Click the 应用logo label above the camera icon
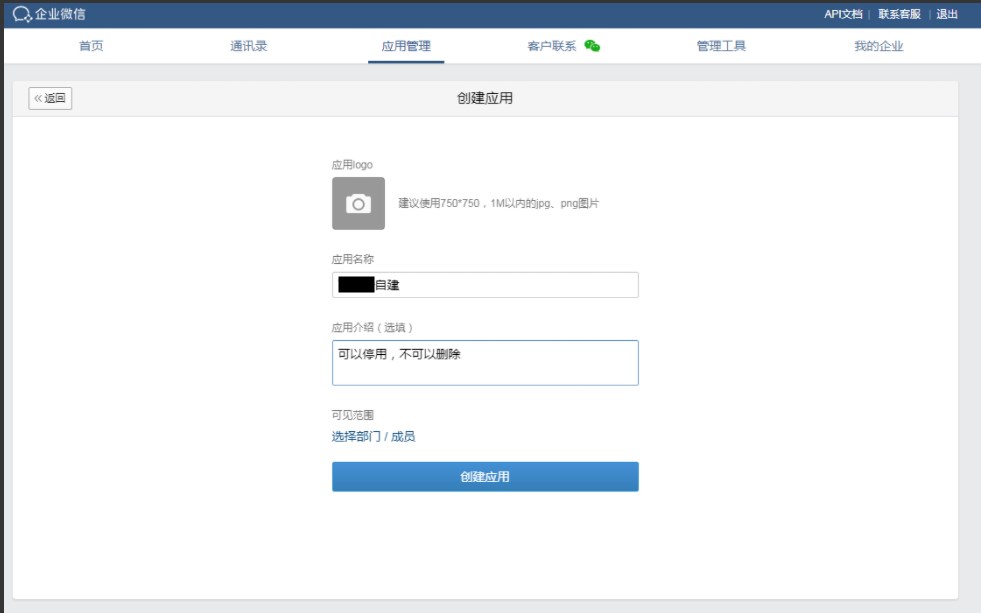This screenshot has width=981, height=613. pos(352,164)
